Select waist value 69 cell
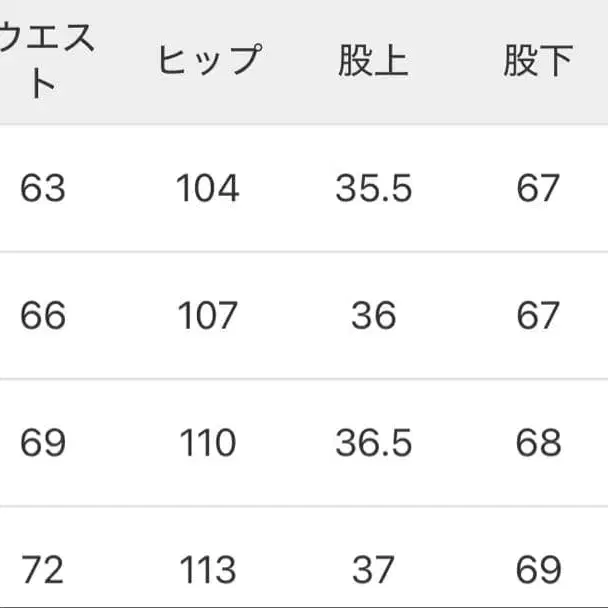The width and height of the screenshot is (608, 608). (x=43, y=443)
